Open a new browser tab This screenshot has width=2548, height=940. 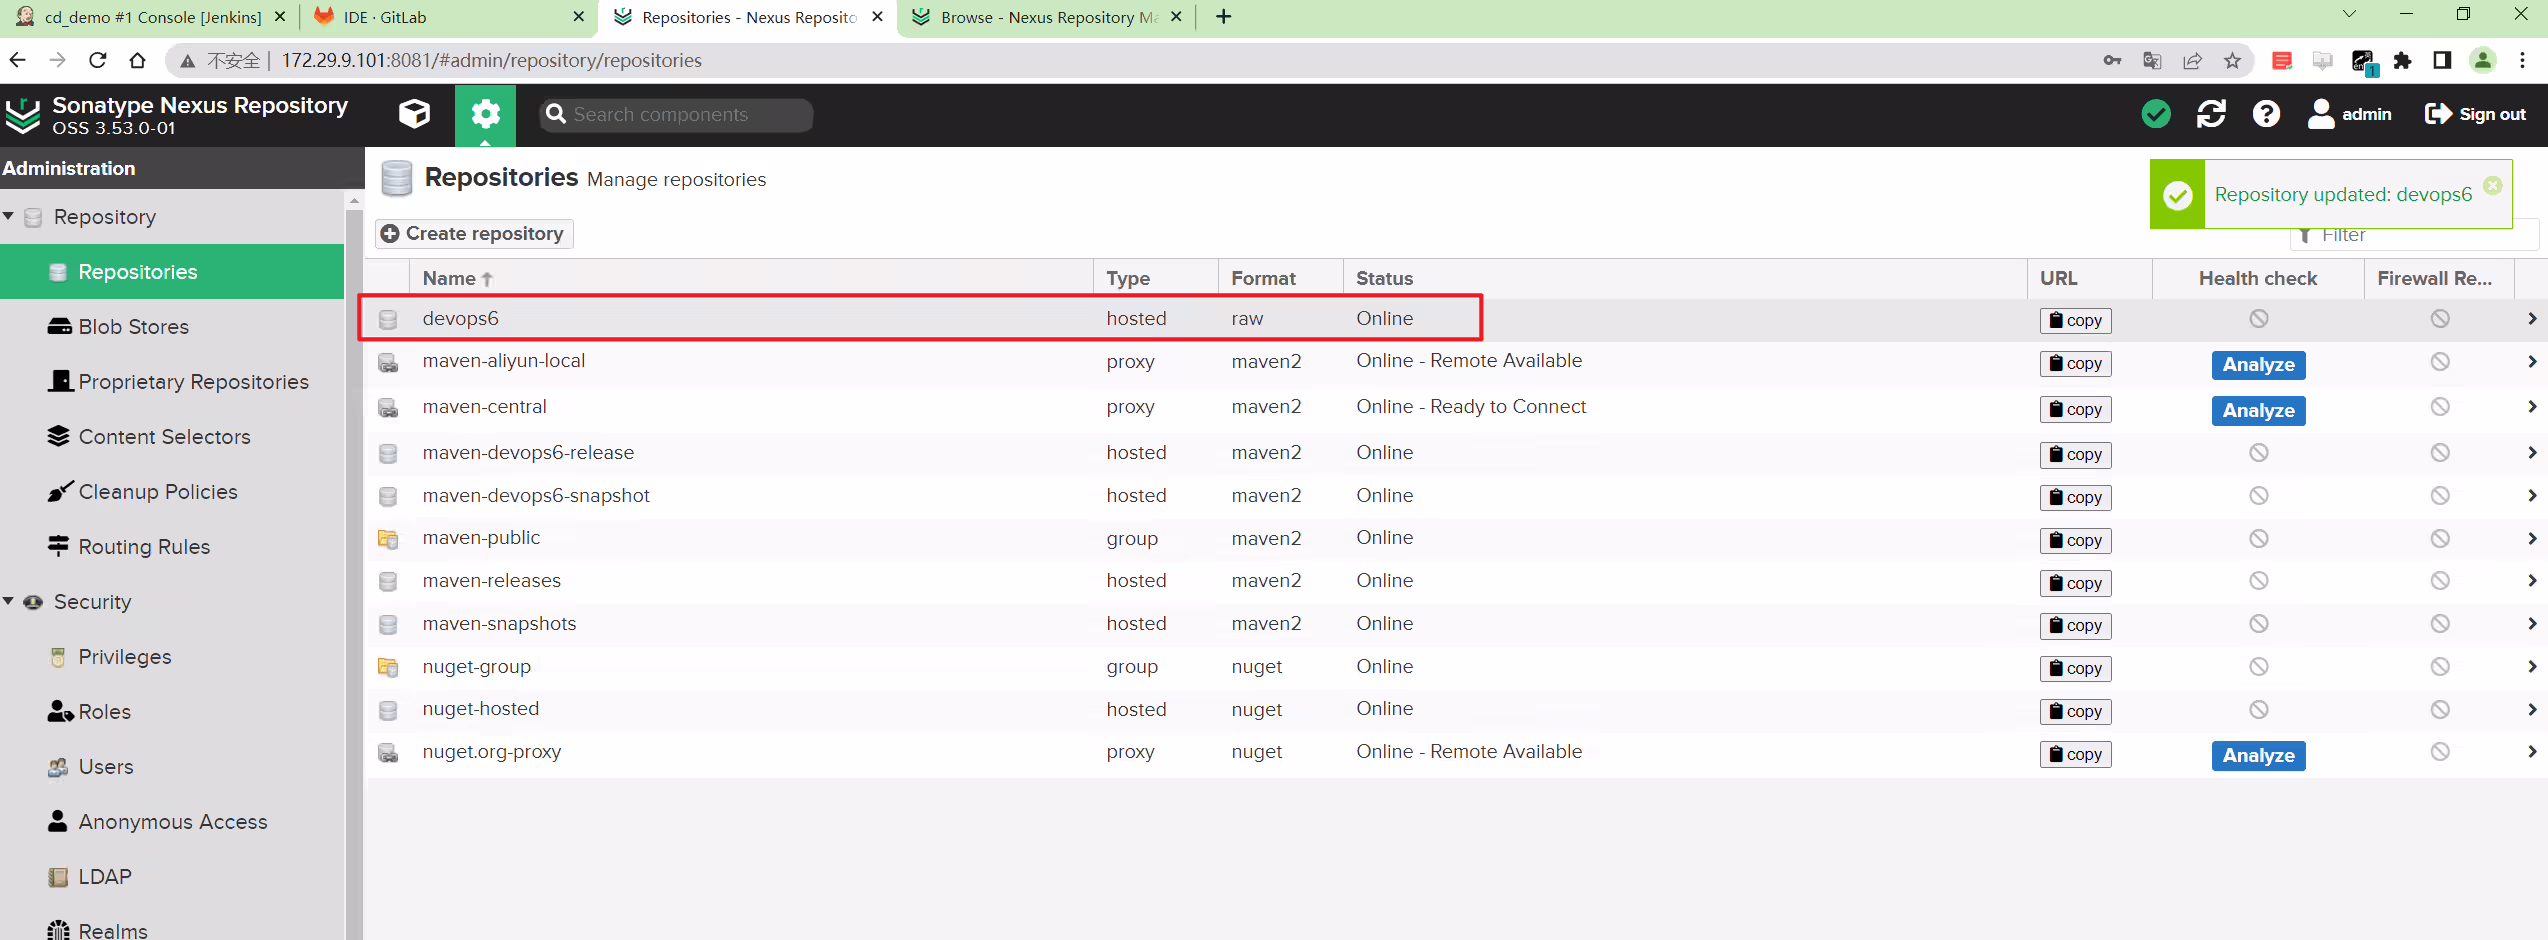tap(1223, 16)
